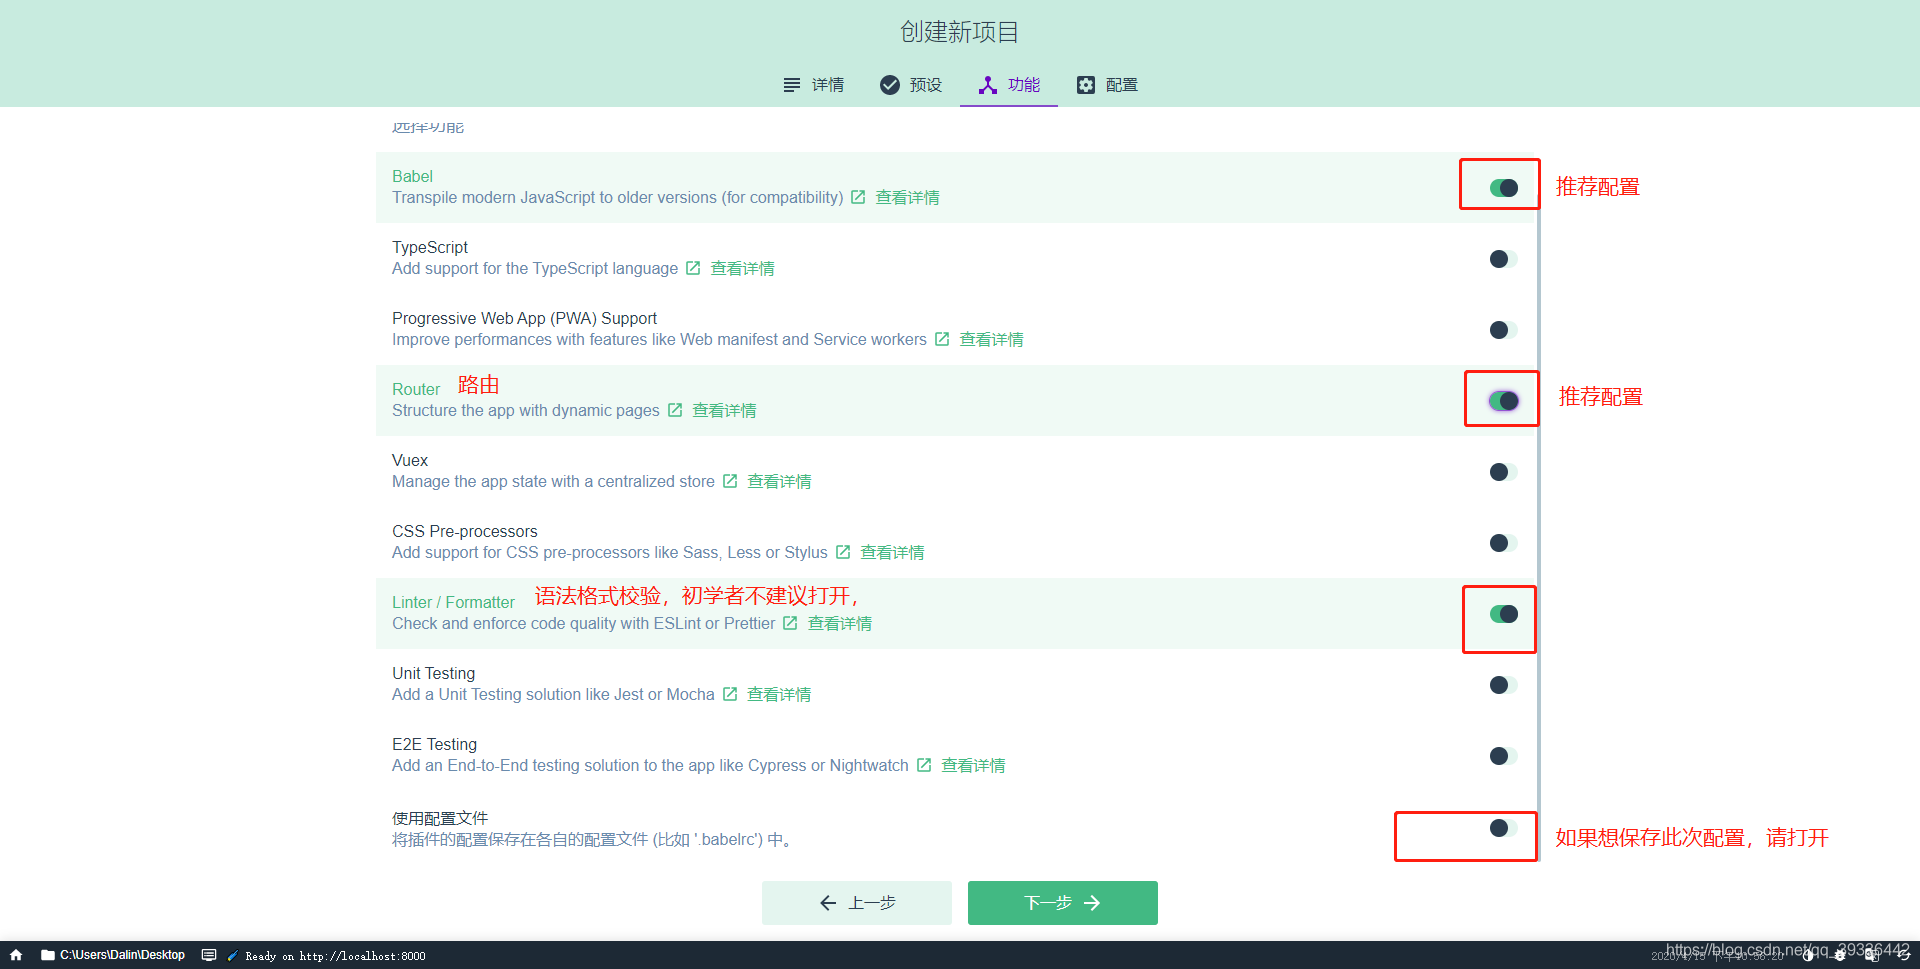Open E2E Testing external link icon
Viewport: 1920px width, 969px height.
tap(924, 765)
